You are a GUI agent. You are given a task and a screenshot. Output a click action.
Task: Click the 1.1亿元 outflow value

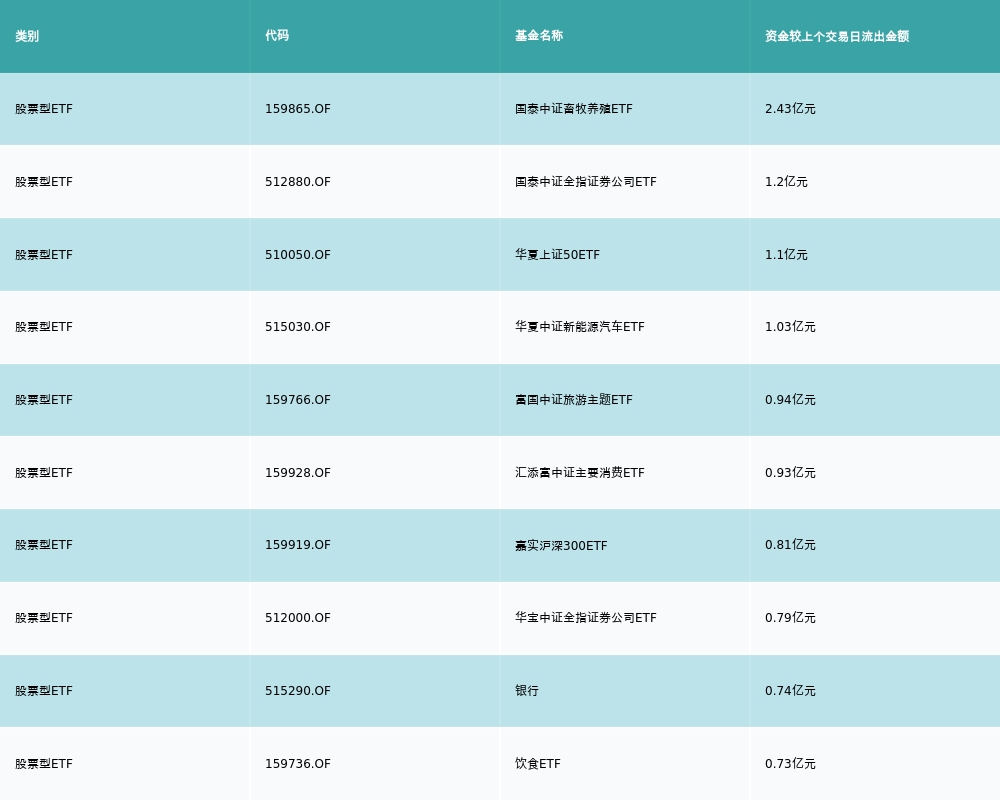point(786,255)
